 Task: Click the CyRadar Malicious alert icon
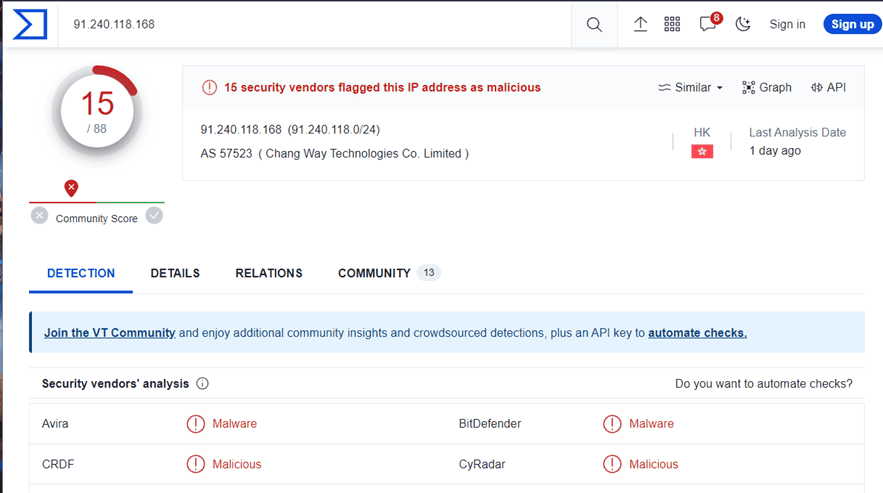[x=612, y=464]
